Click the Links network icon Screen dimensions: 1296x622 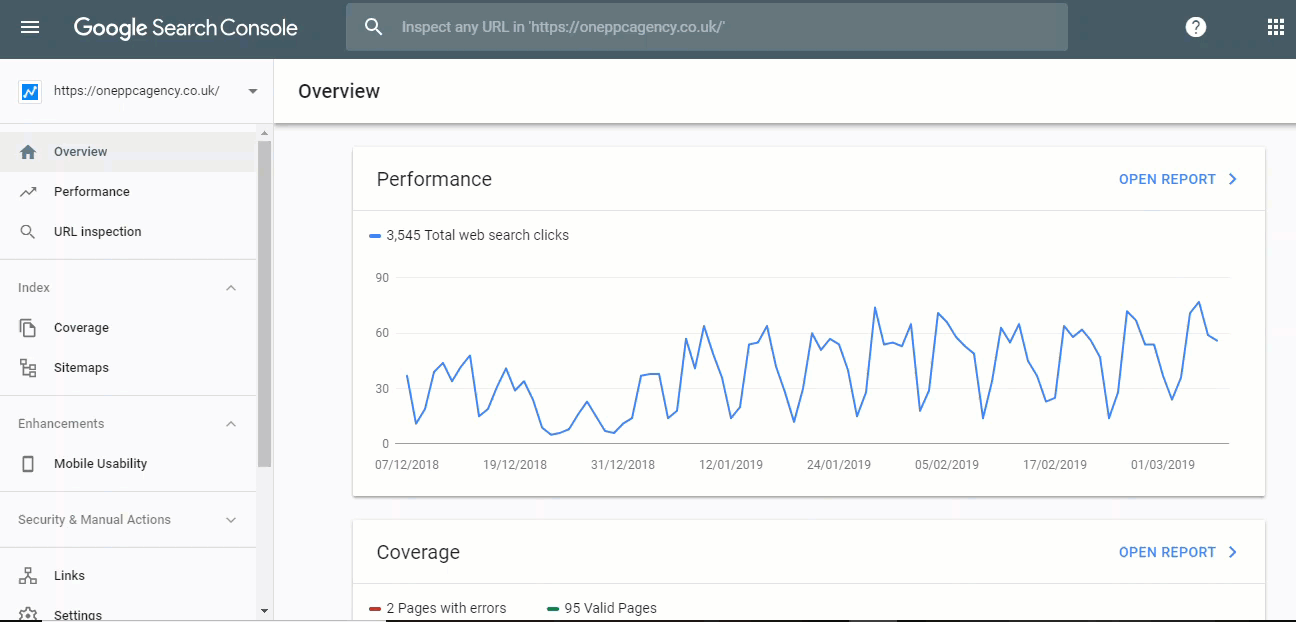point(28,576)
